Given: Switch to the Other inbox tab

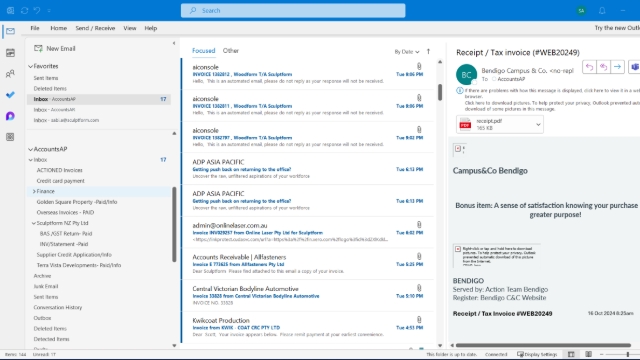Looking at the screenshot, I should click(231, 51).
